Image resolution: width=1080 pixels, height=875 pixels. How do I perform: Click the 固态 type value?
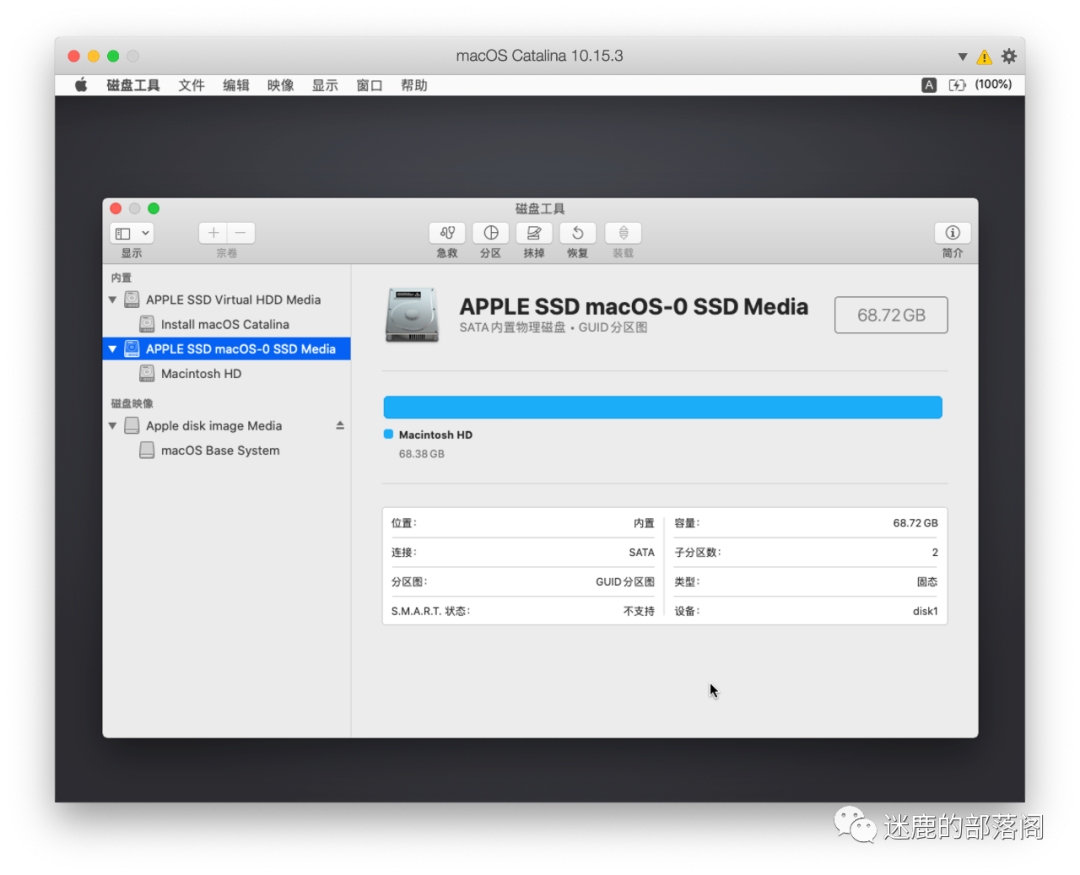coord(927,582)
